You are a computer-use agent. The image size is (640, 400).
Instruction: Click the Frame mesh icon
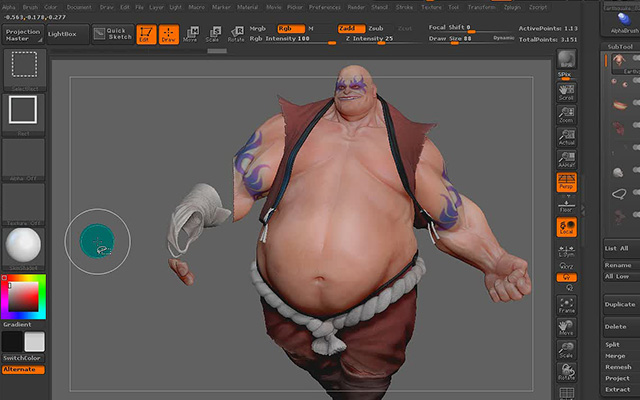(x=567, y=305)
